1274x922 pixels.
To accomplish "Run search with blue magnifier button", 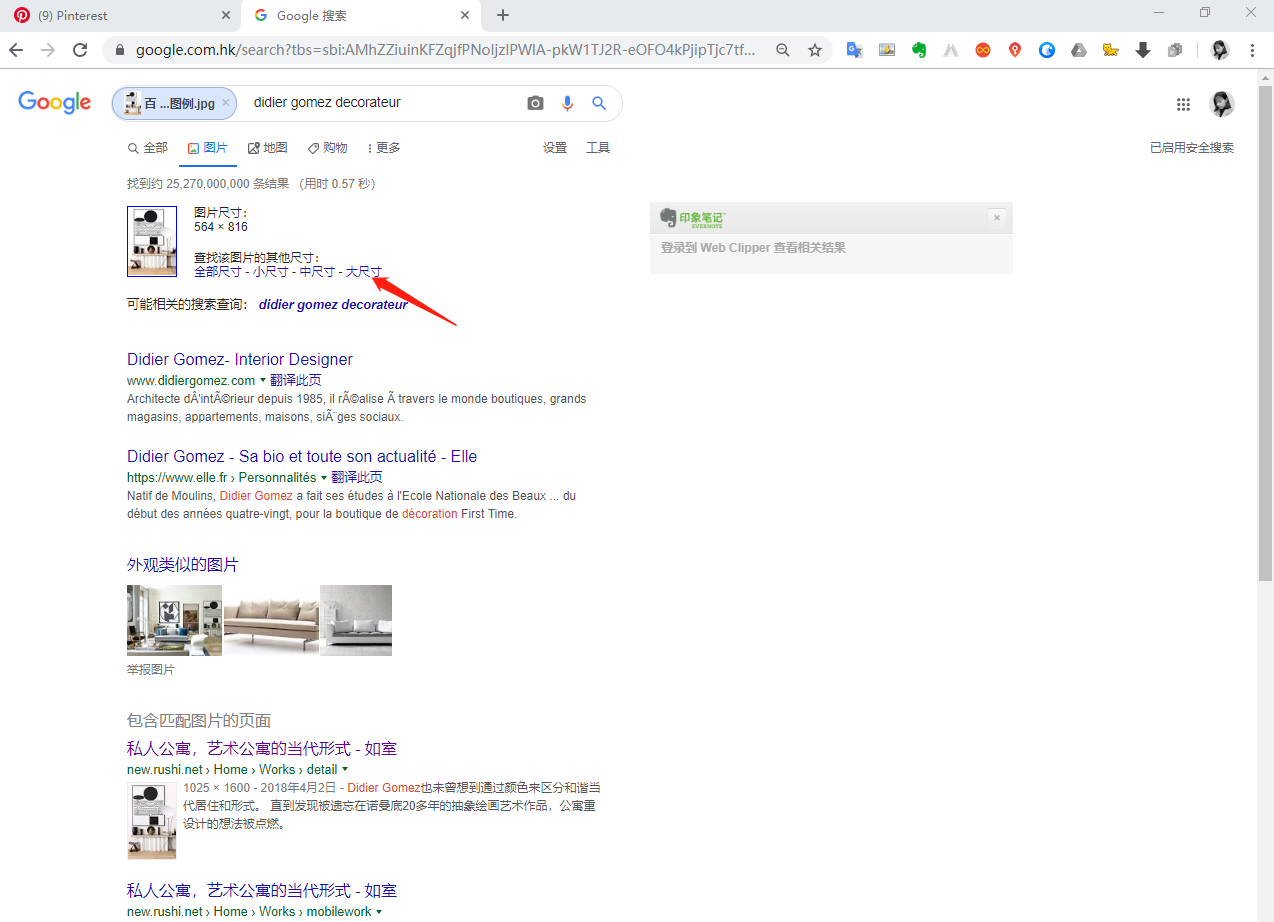I will [599, 103].
